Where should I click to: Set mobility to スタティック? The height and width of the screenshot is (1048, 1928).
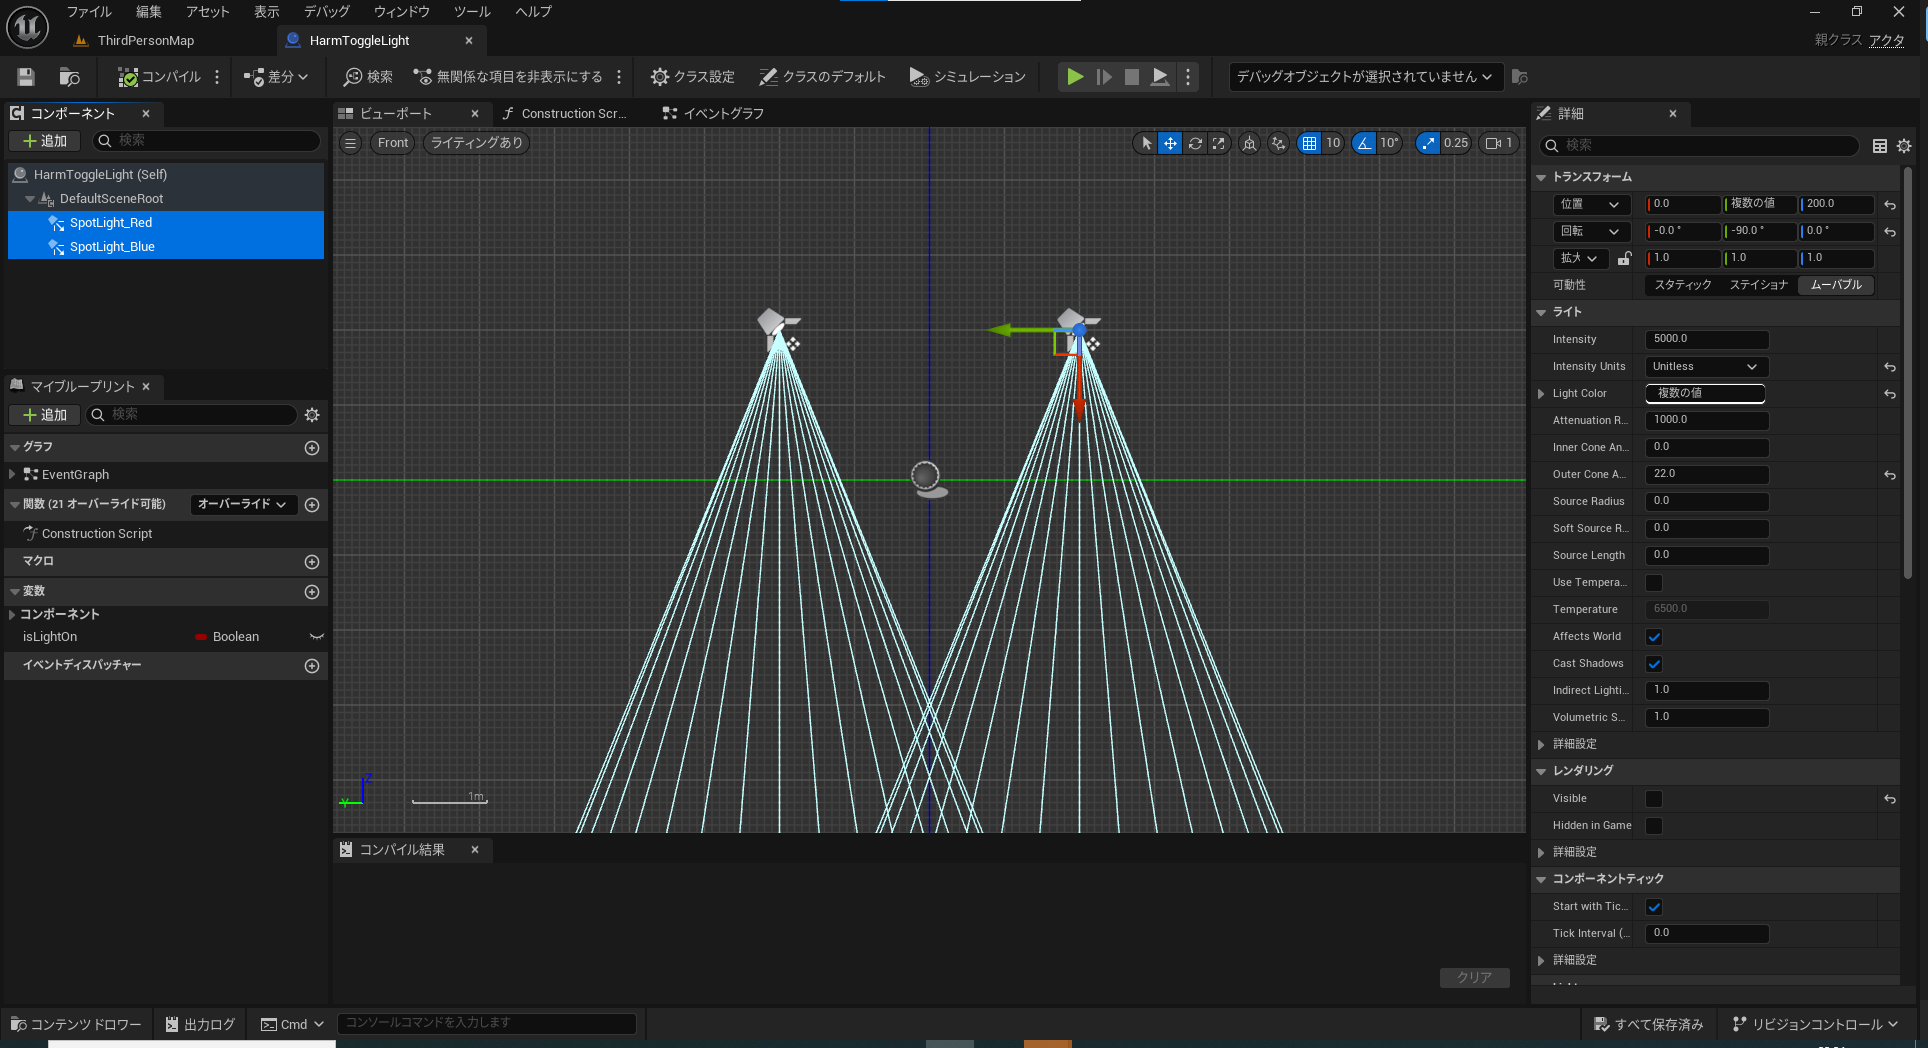(x=1683, y=285)
